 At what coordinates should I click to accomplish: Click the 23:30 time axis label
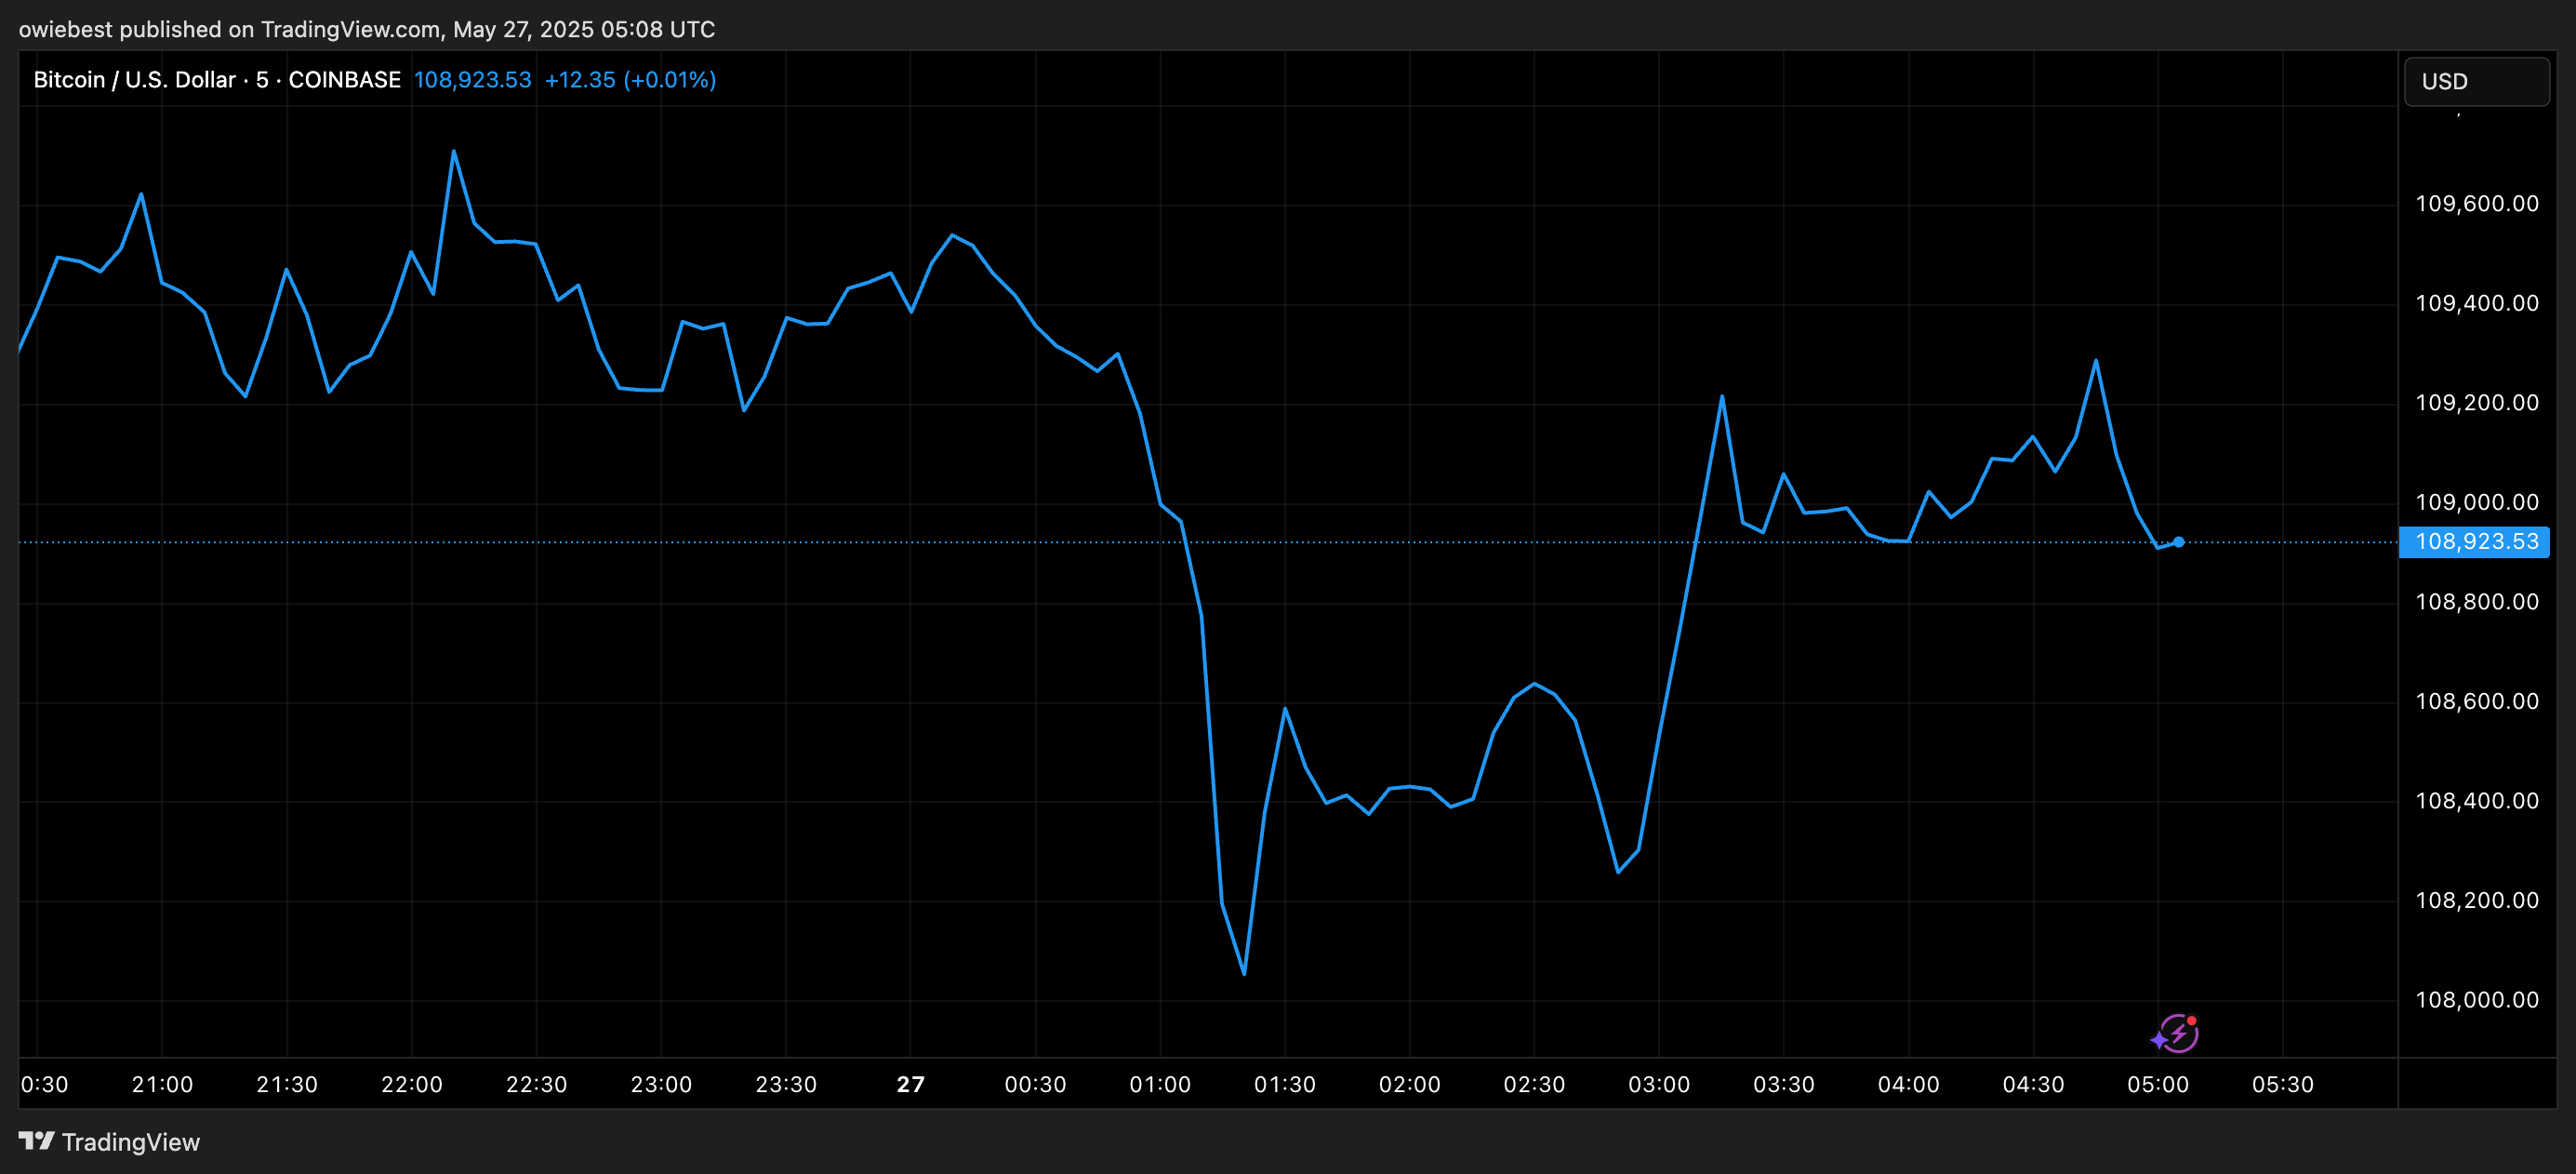pyautogui.click(x=786, y=1085)
